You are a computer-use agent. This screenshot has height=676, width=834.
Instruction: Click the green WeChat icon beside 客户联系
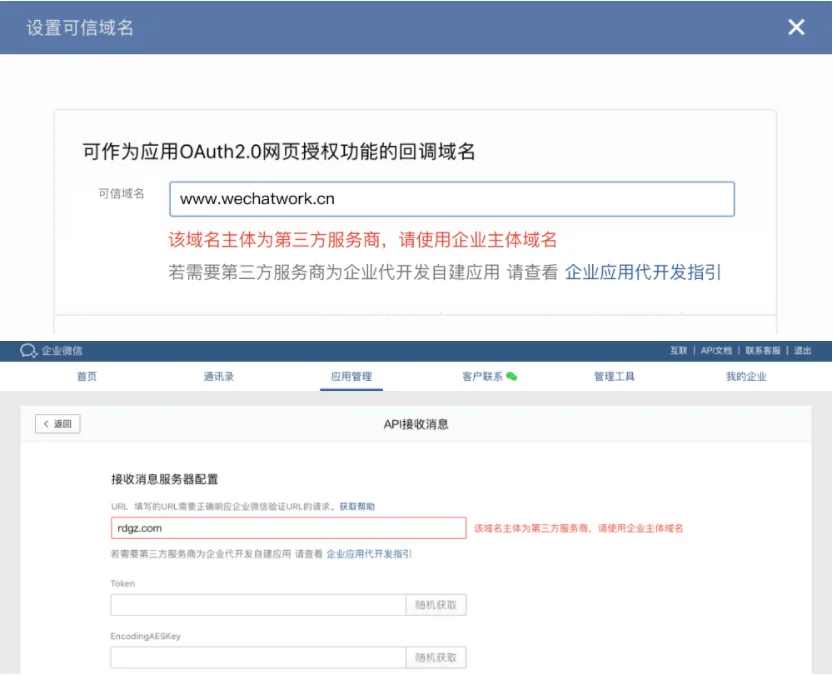(512, 377)
